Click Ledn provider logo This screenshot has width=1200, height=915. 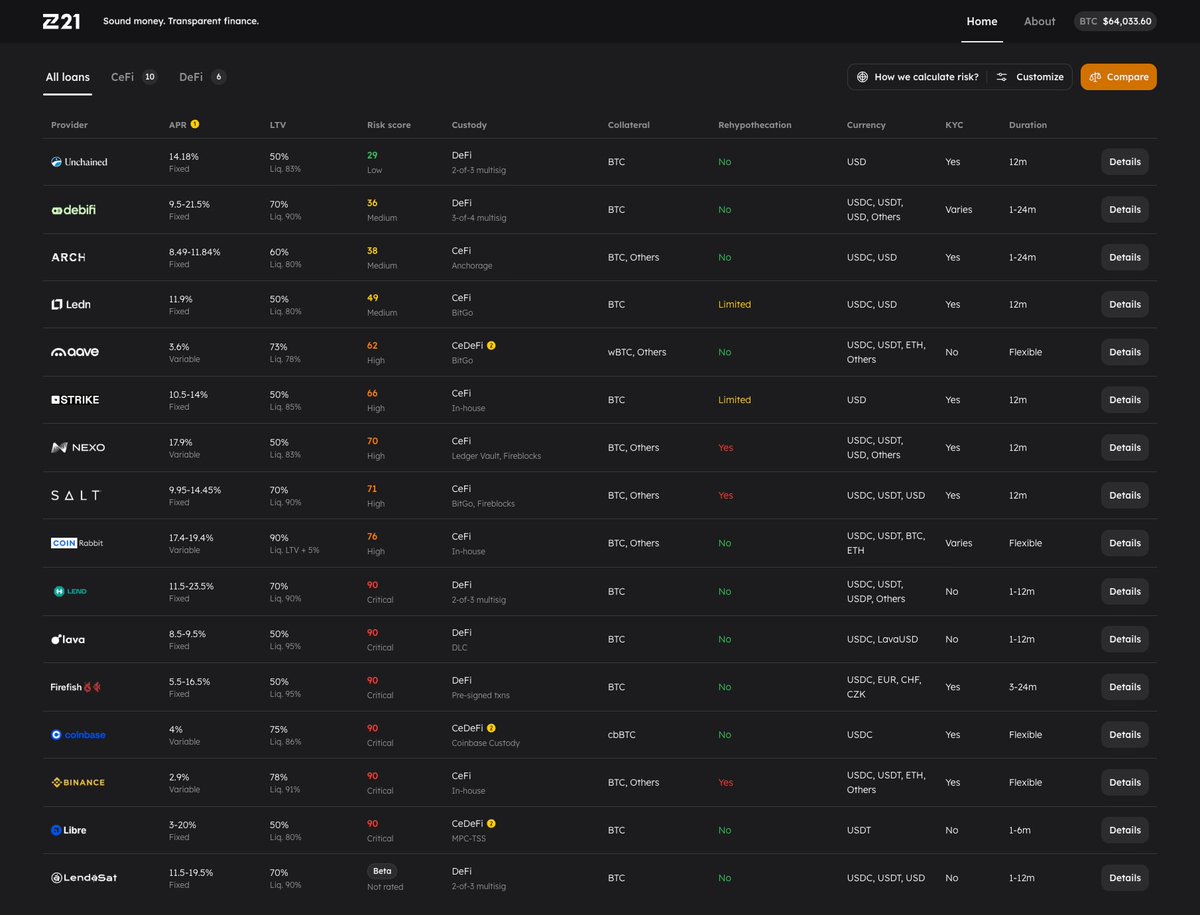click(x=71, y=304)
